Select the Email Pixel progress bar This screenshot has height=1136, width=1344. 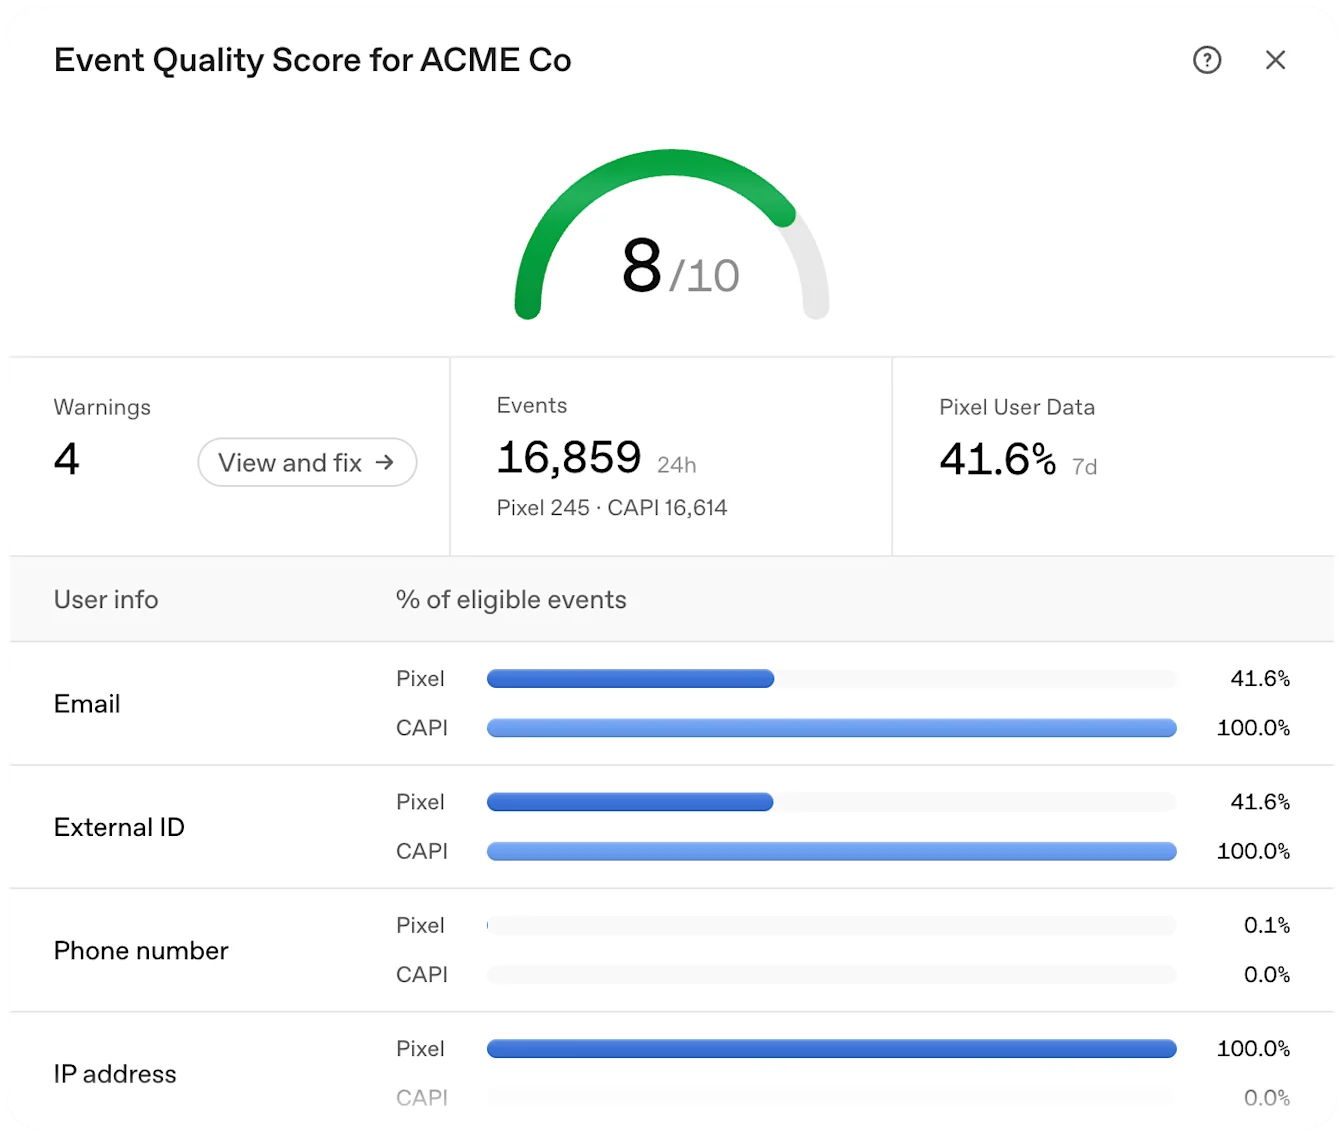pos(831,679)
